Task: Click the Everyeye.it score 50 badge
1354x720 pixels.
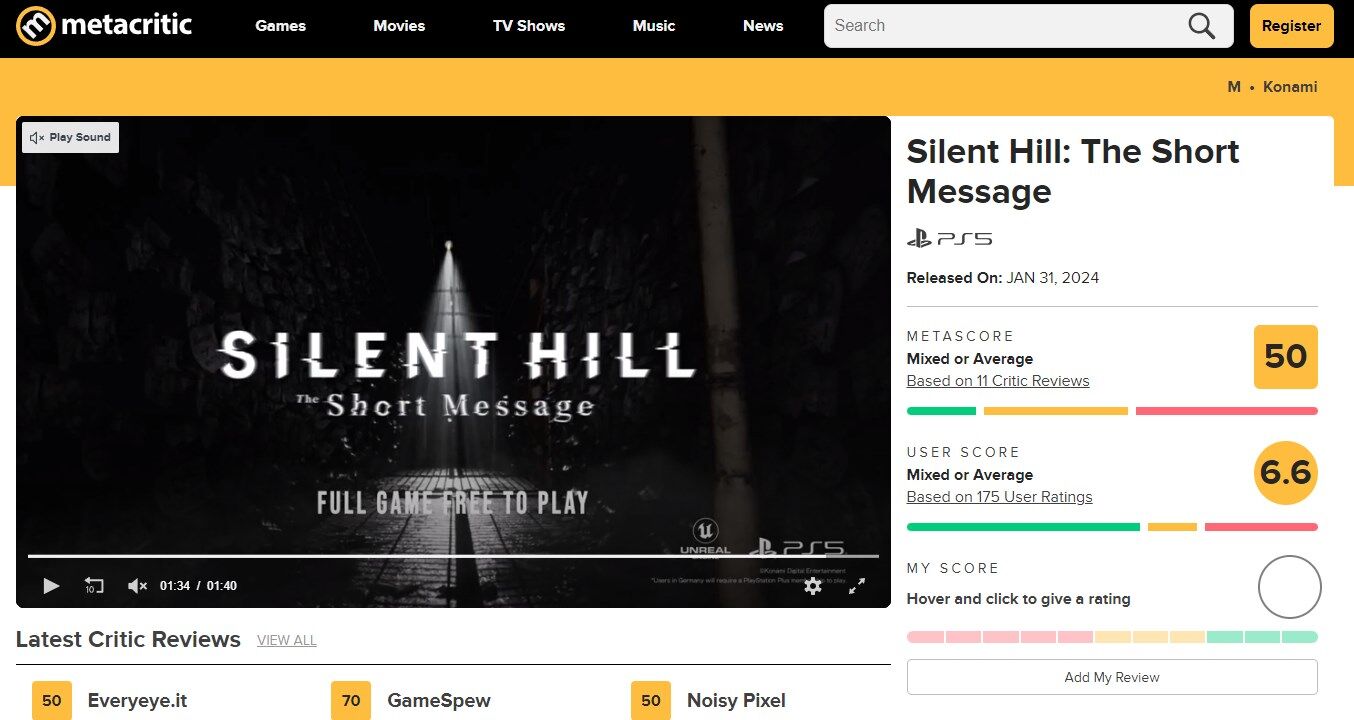Action: tap(52, 701)
